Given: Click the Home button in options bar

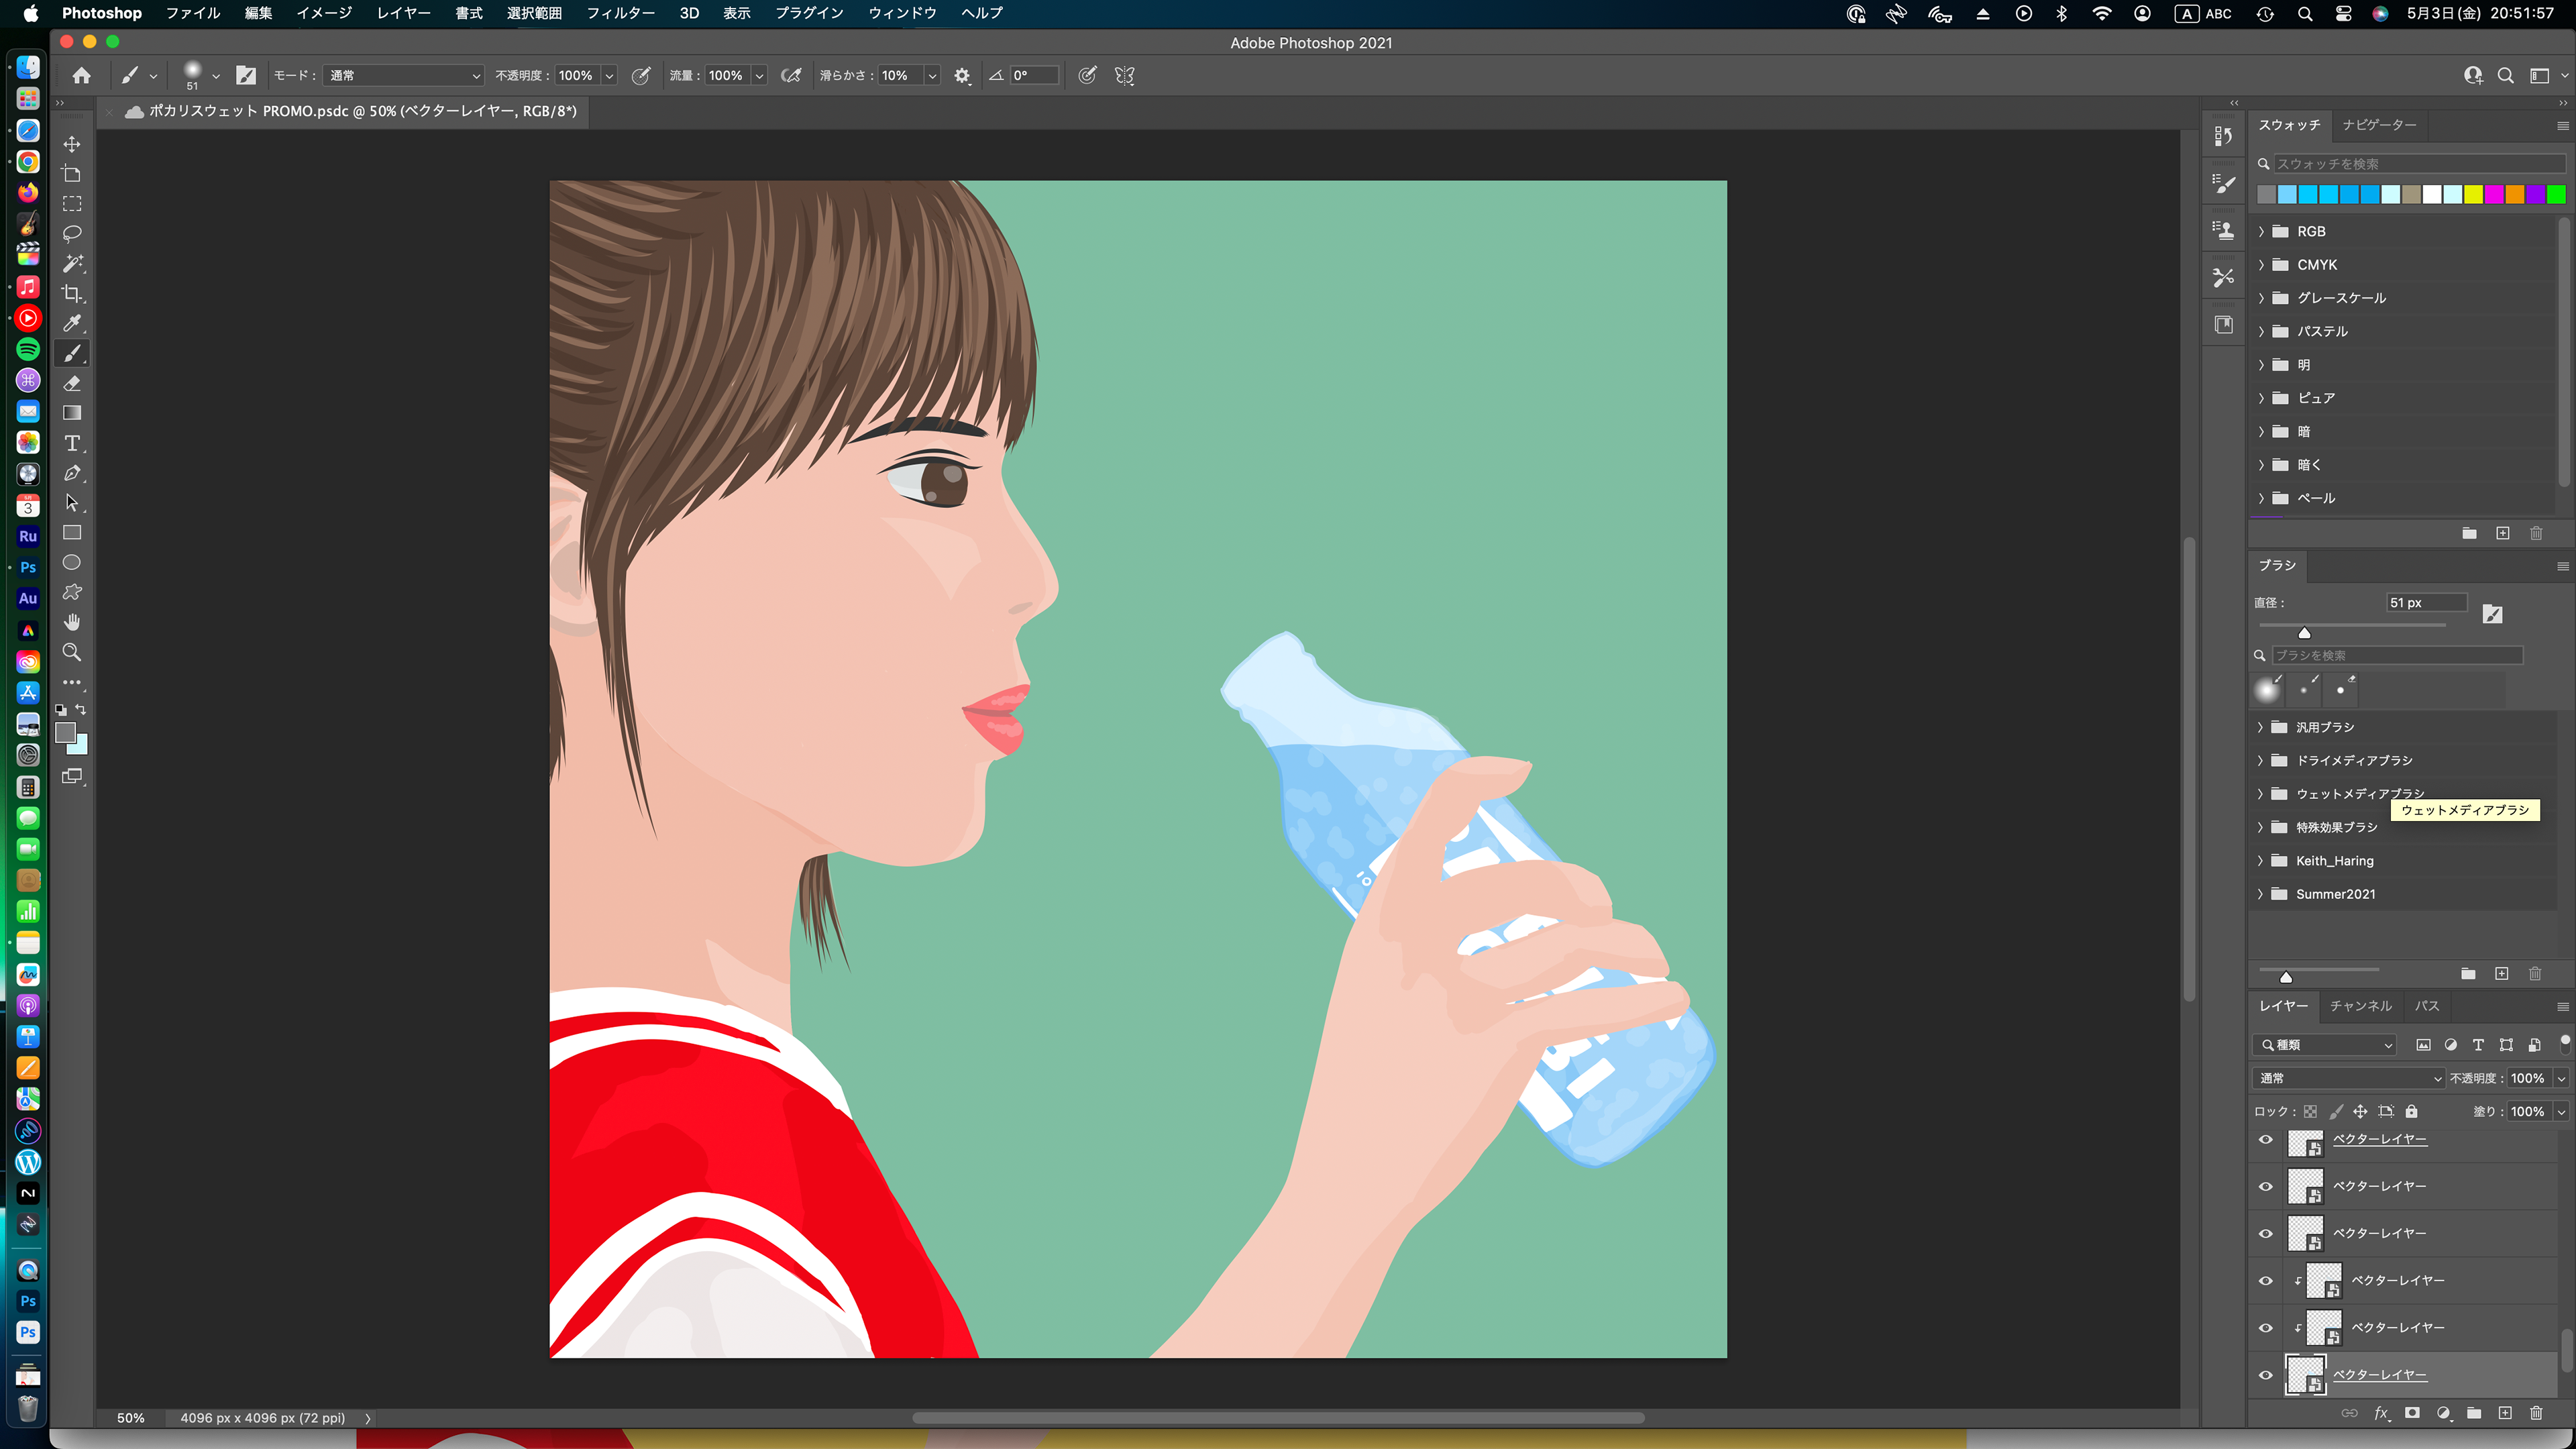Looking at the screenshot, I should (x=82, y=75).
